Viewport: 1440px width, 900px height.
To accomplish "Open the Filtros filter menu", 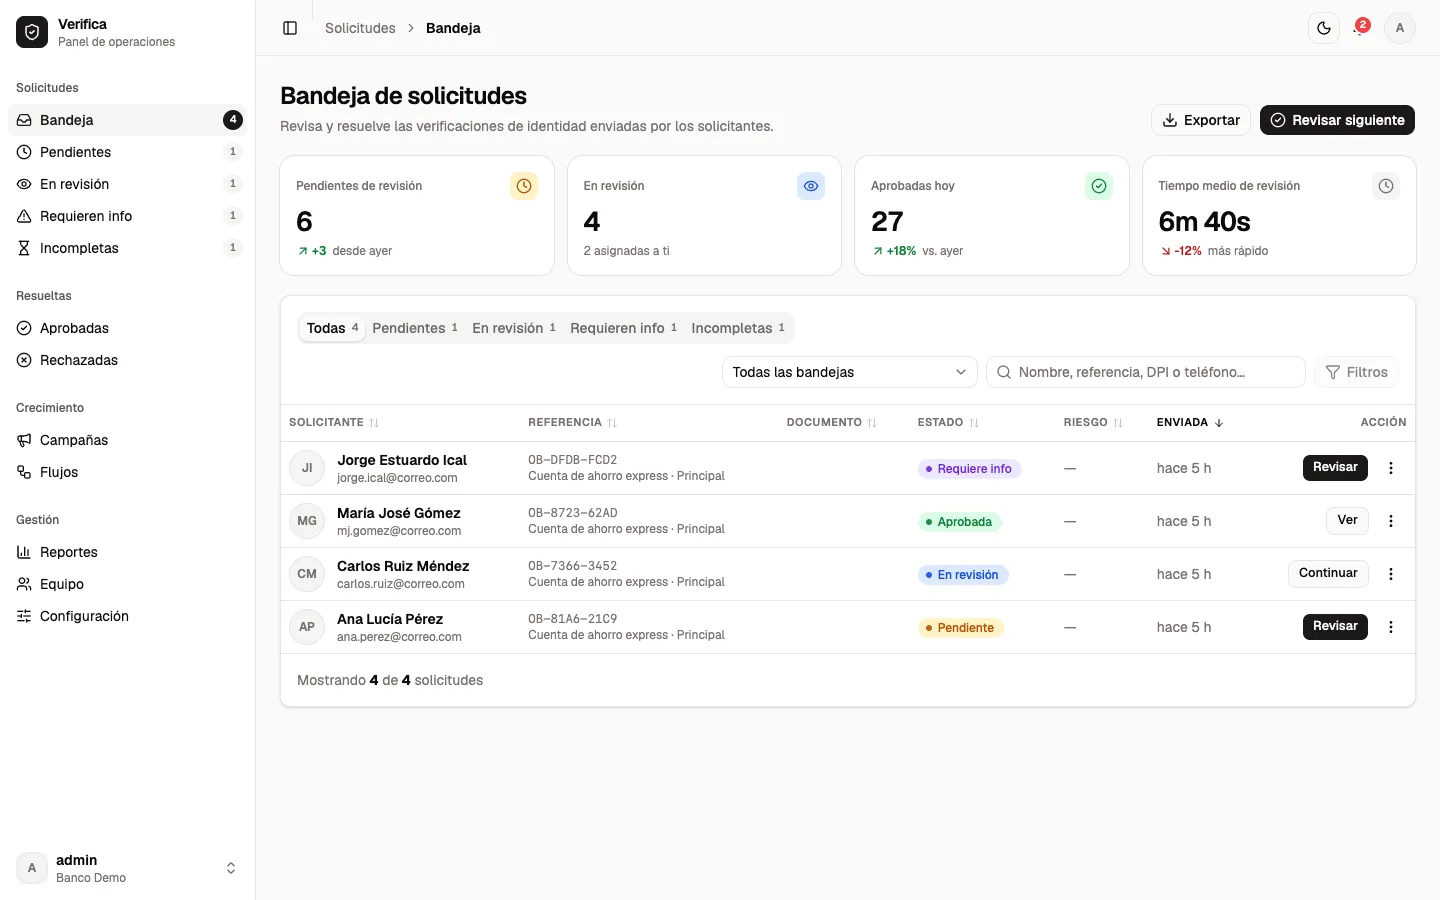I will (x=1356, y=372).
